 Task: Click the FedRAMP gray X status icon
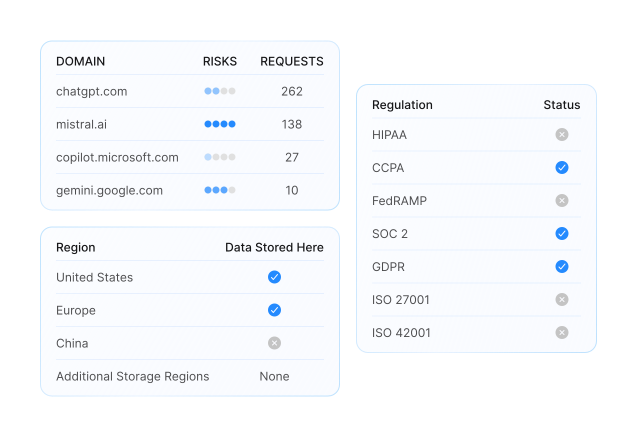click(561, 201)
